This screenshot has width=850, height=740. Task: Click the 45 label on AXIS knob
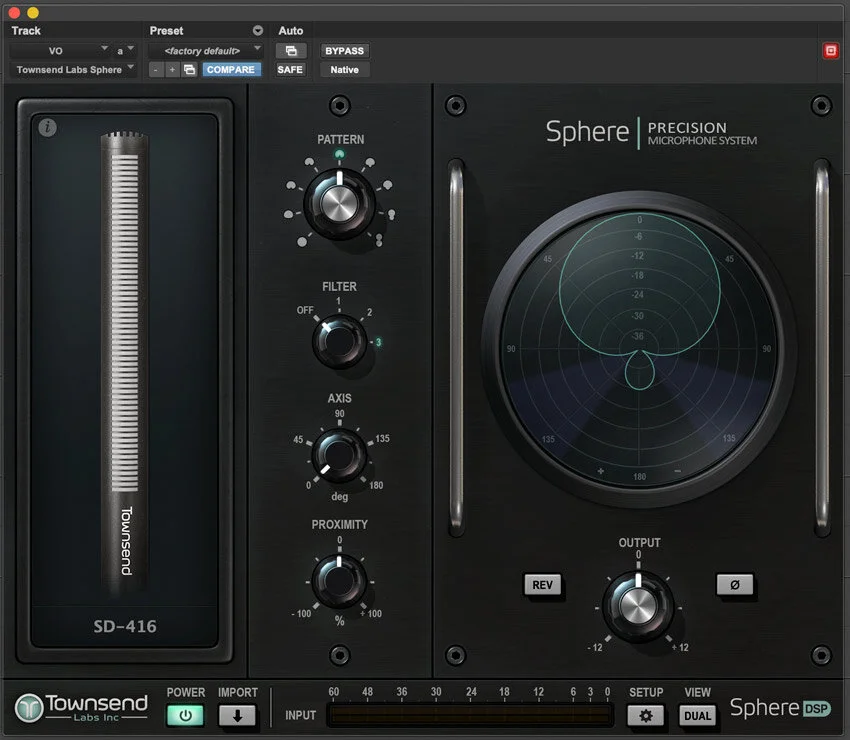[298, 439]
